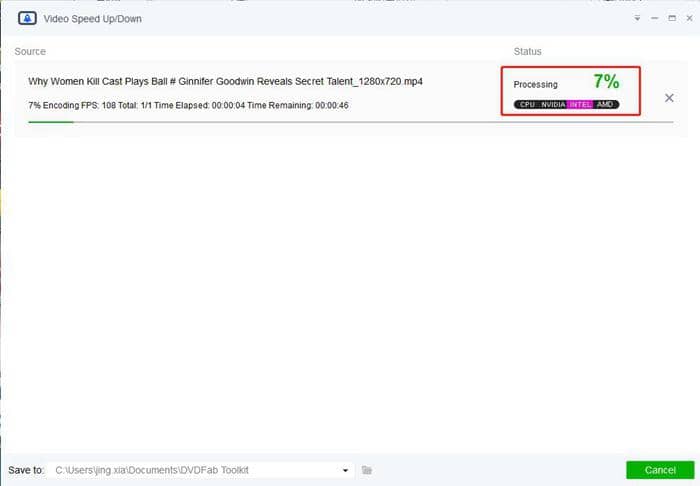This screenshot has height=486, width=700.
Task: Maximize the Video Speed Up/Down window
Action: pyautogui.click(x=672, y=18)
